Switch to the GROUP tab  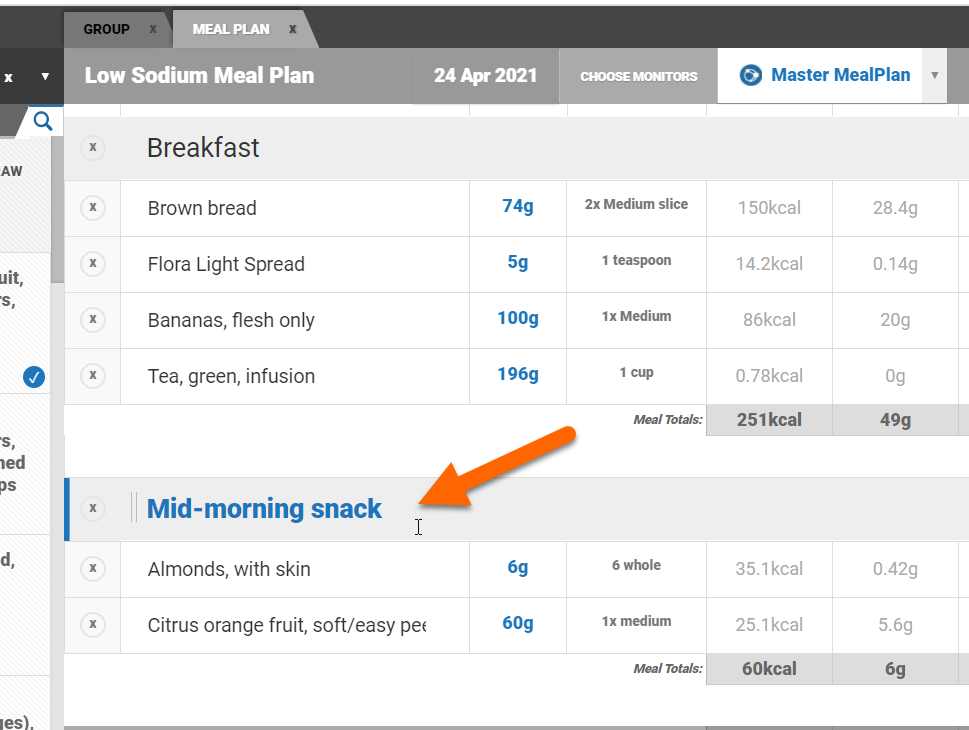pyautogui.click(x=106, y=29)
